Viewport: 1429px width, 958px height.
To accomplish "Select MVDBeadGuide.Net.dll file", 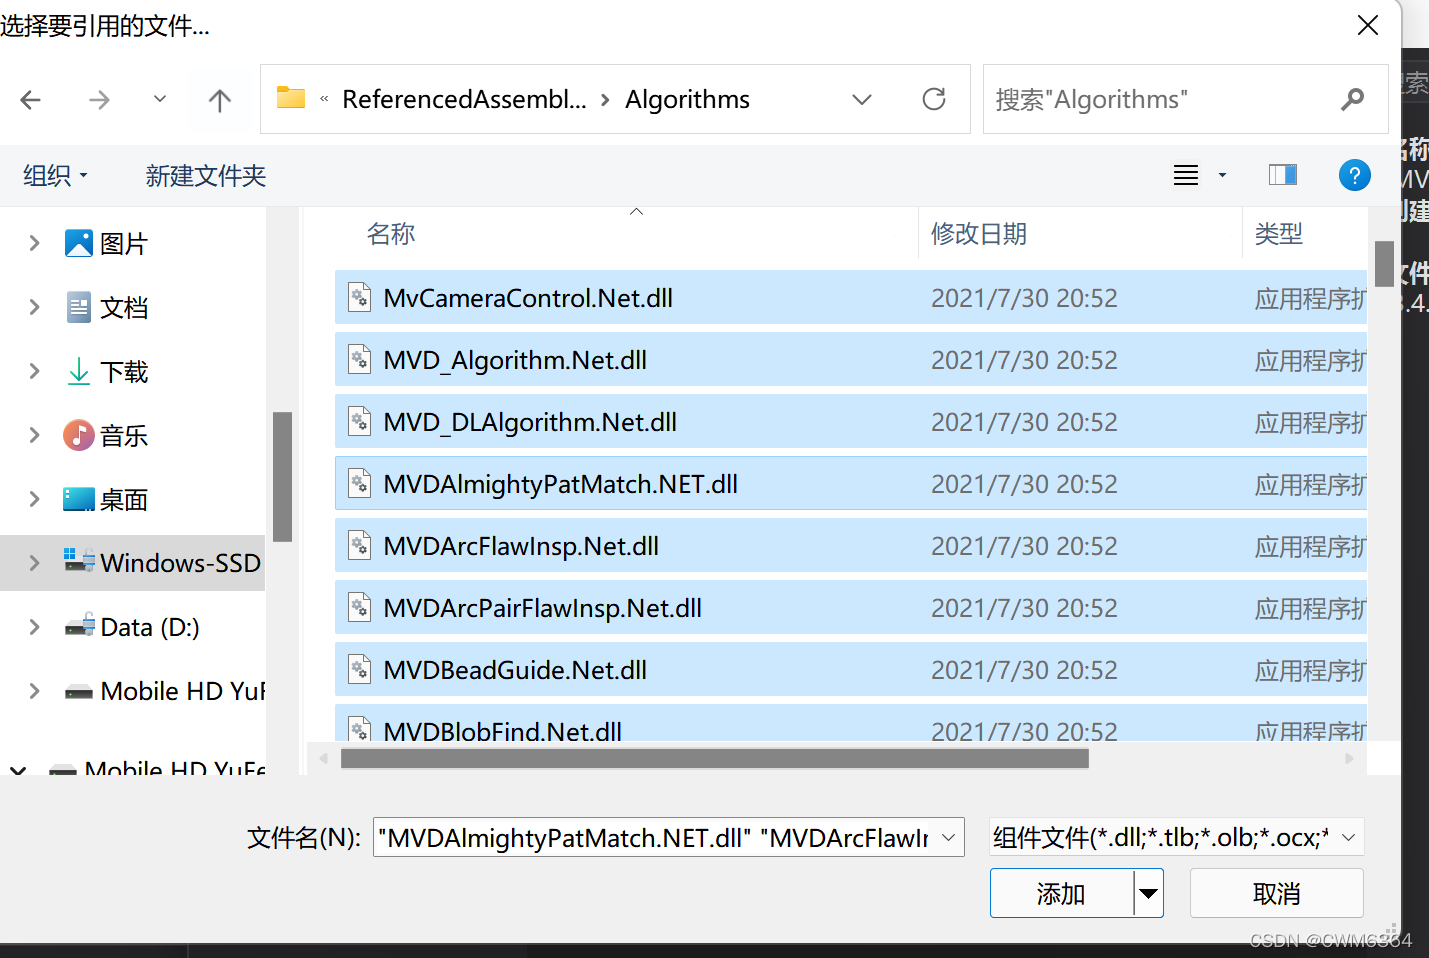I will 850,670.
